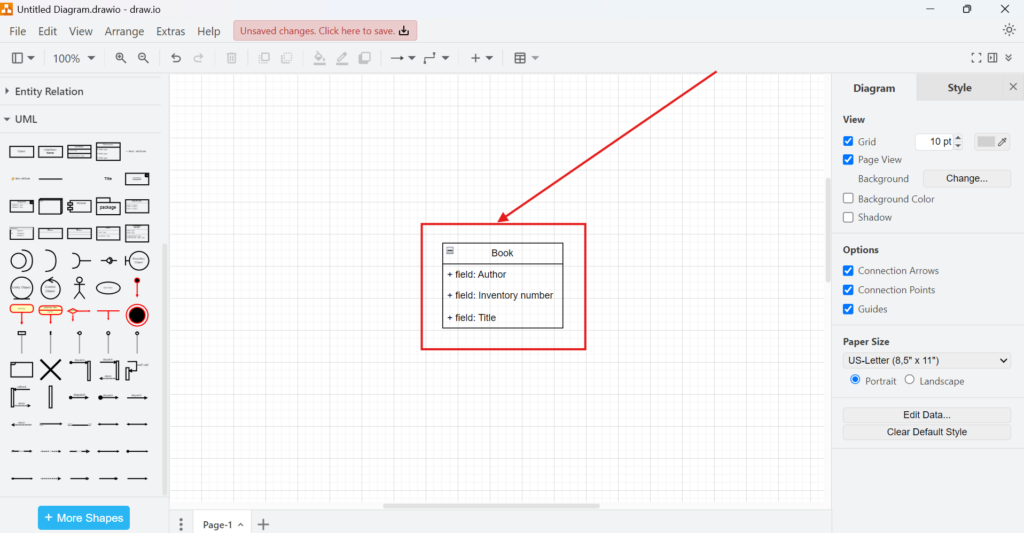Click the Zoom In magnifier icon
Viewport: 1024px width, 533px height.
pyautogui.click(x=121, y=58)
